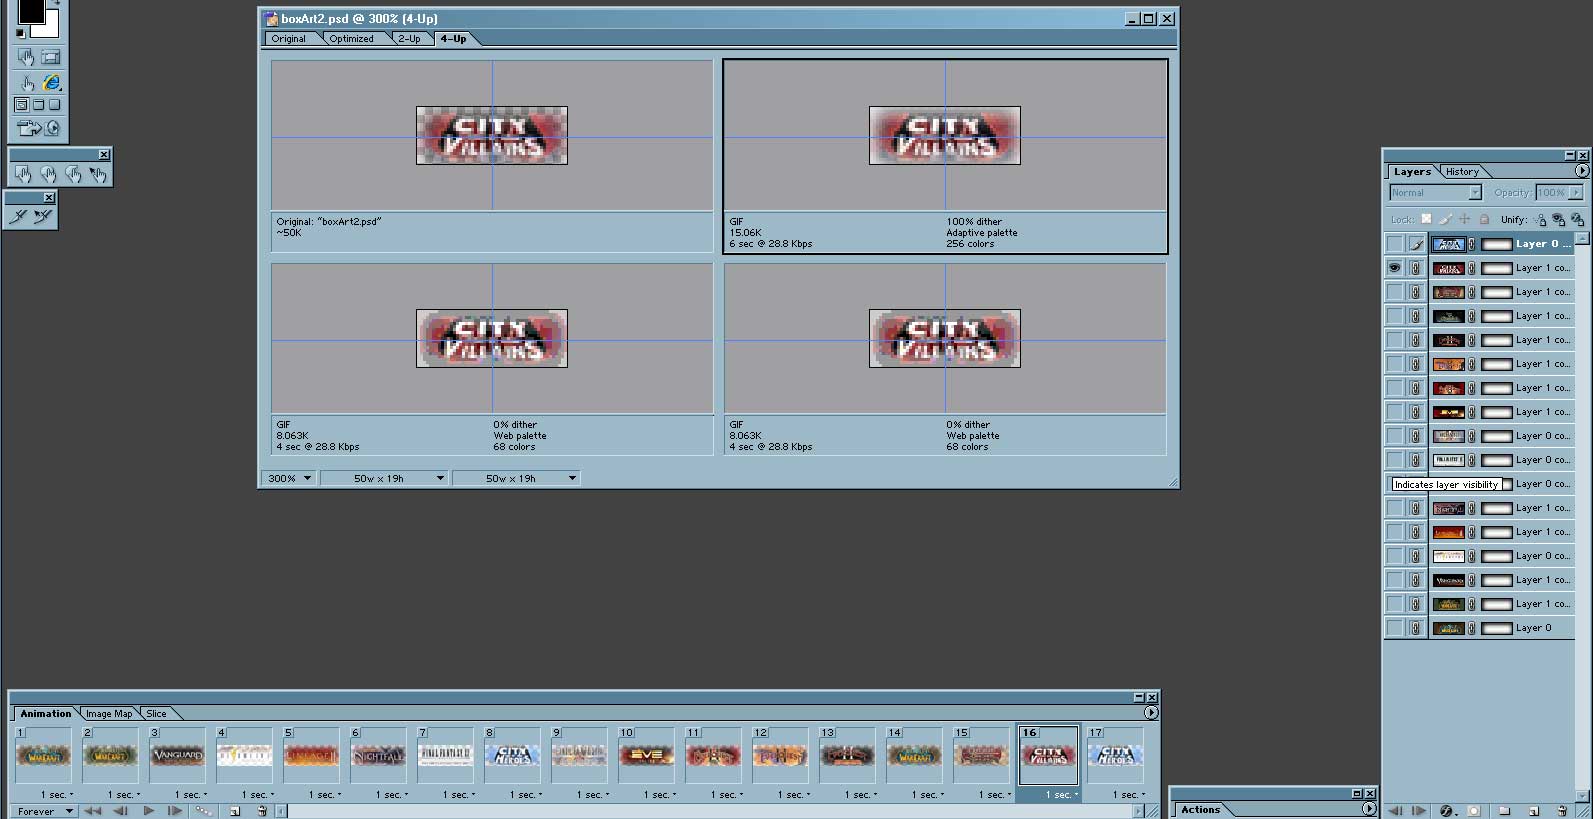Select the Circle Image Map tool
This screenshot has width=1593, height=819.
pyautogui.click(x=48, y=175)
